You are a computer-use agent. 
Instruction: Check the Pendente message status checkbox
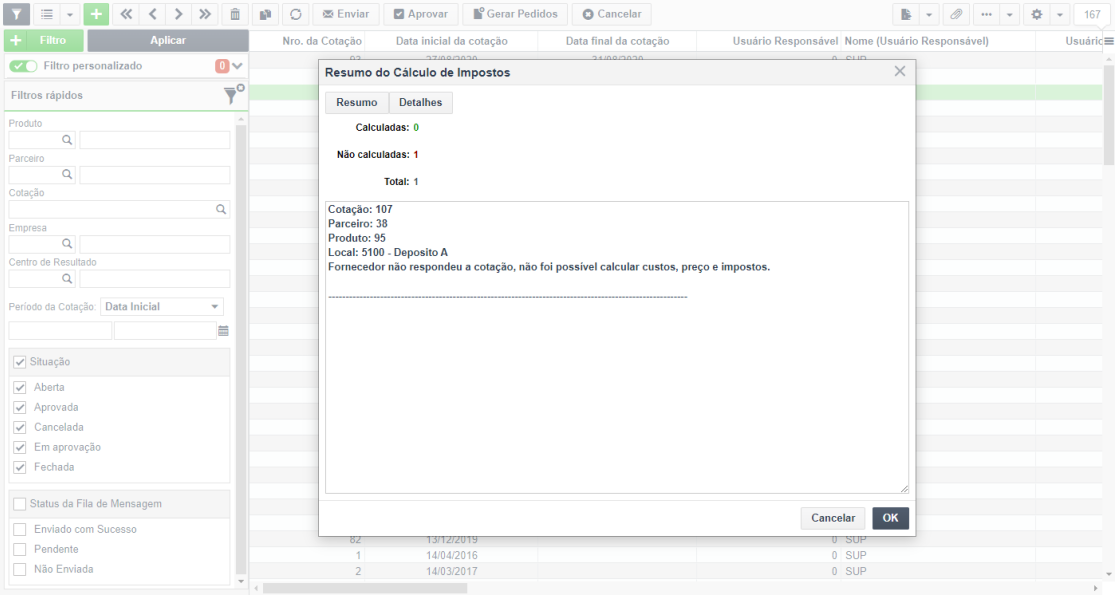pos(20,550)
